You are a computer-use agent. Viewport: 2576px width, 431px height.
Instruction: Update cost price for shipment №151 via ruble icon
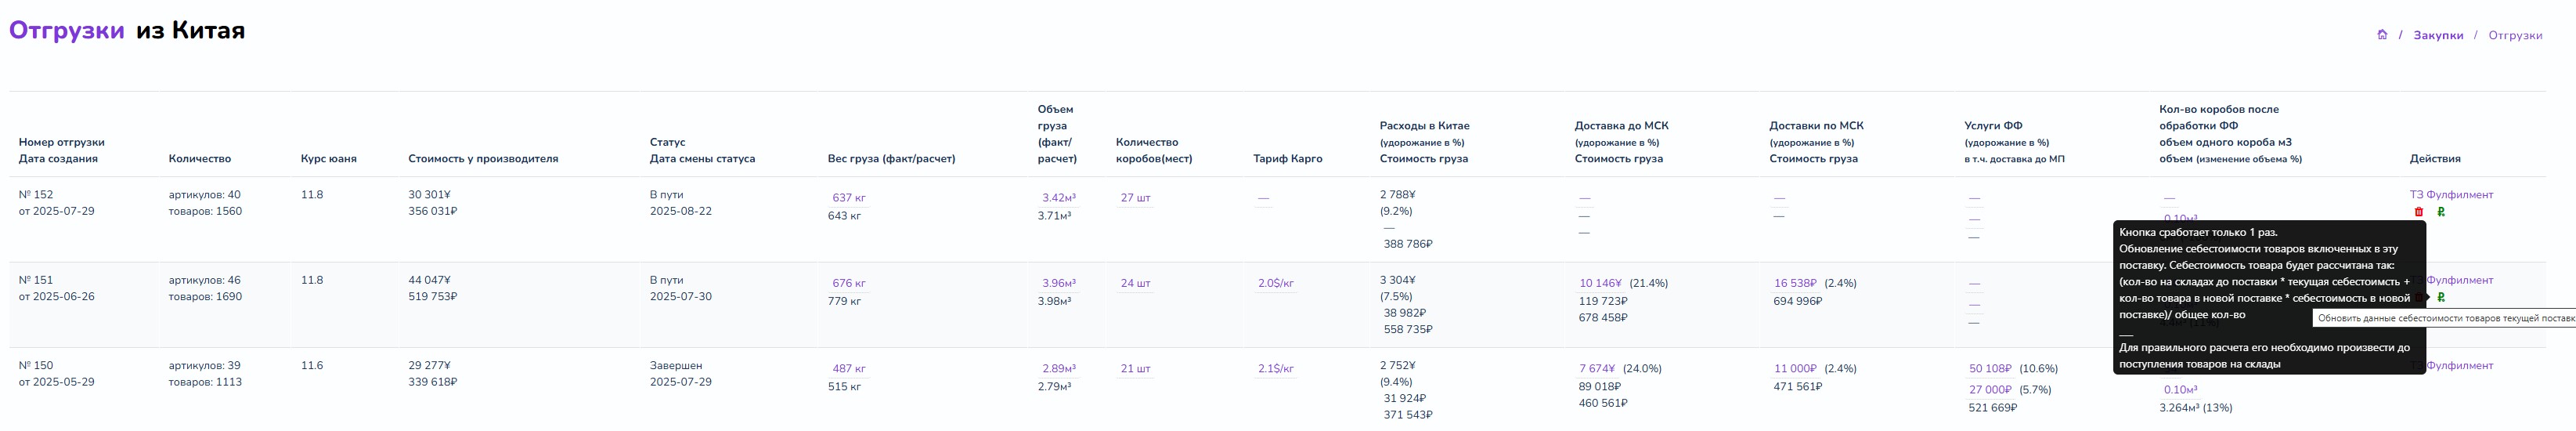(2441, 297)
